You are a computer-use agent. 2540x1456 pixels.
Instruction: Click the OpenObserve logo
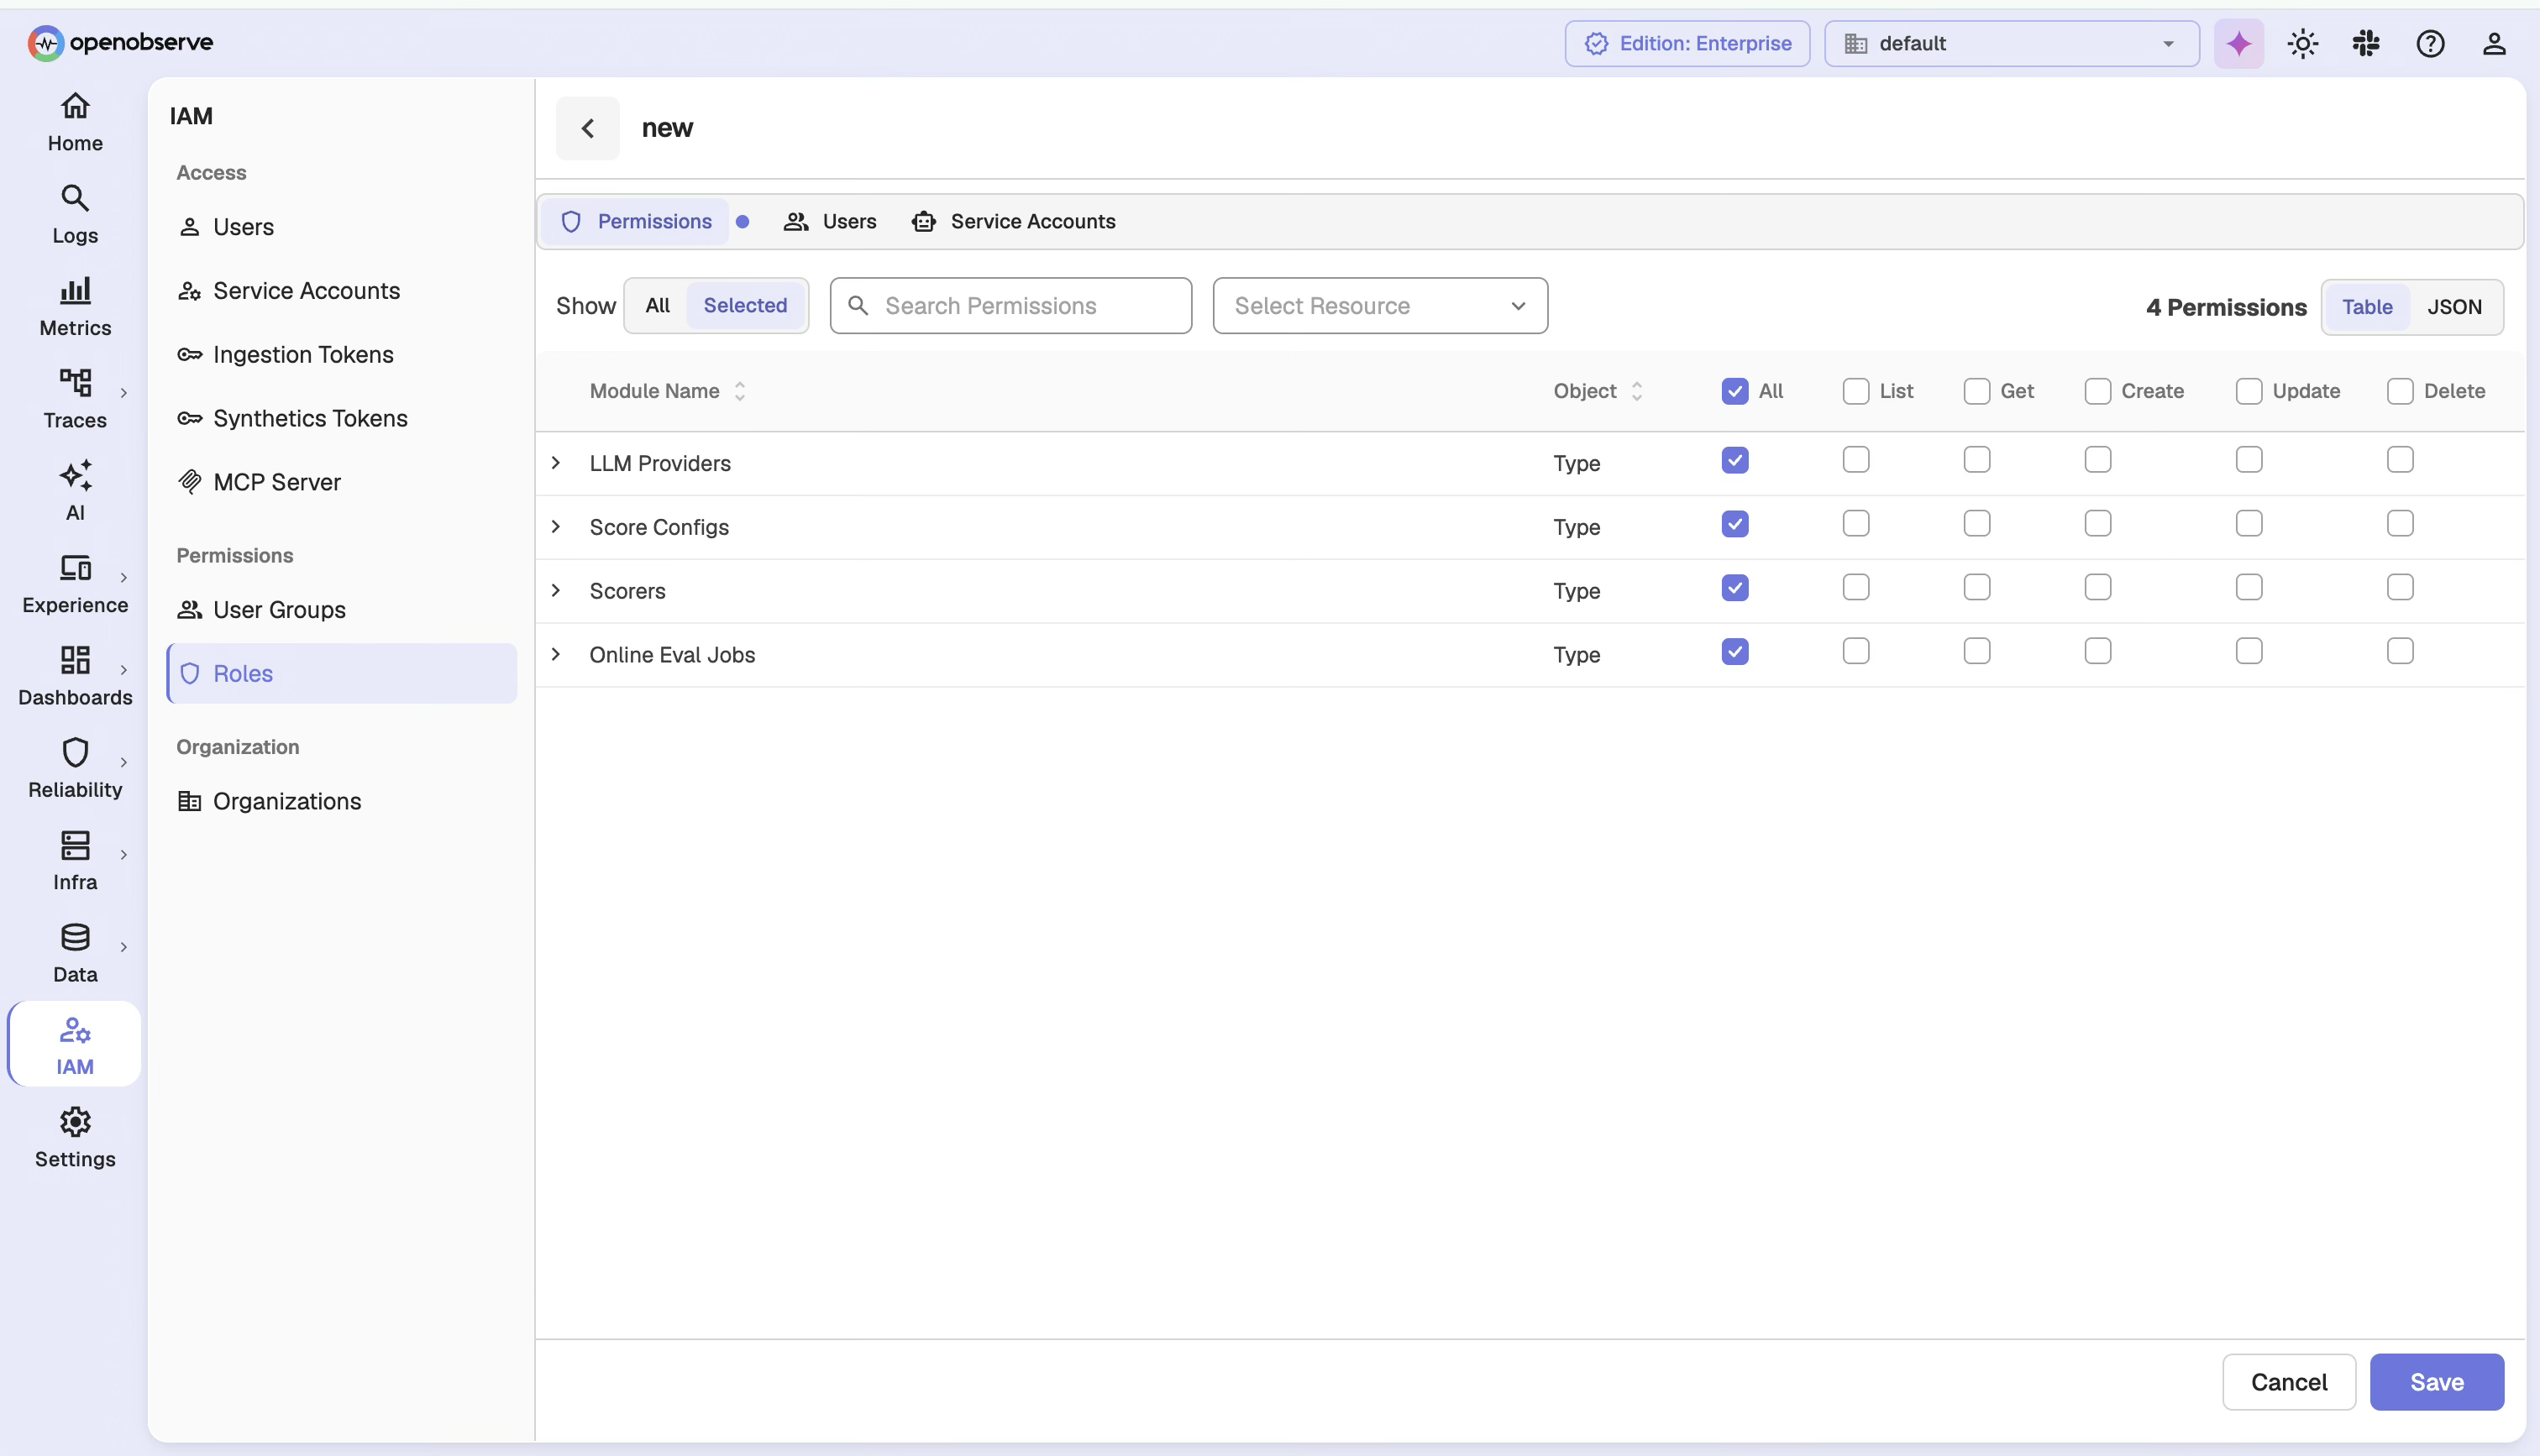120,43
